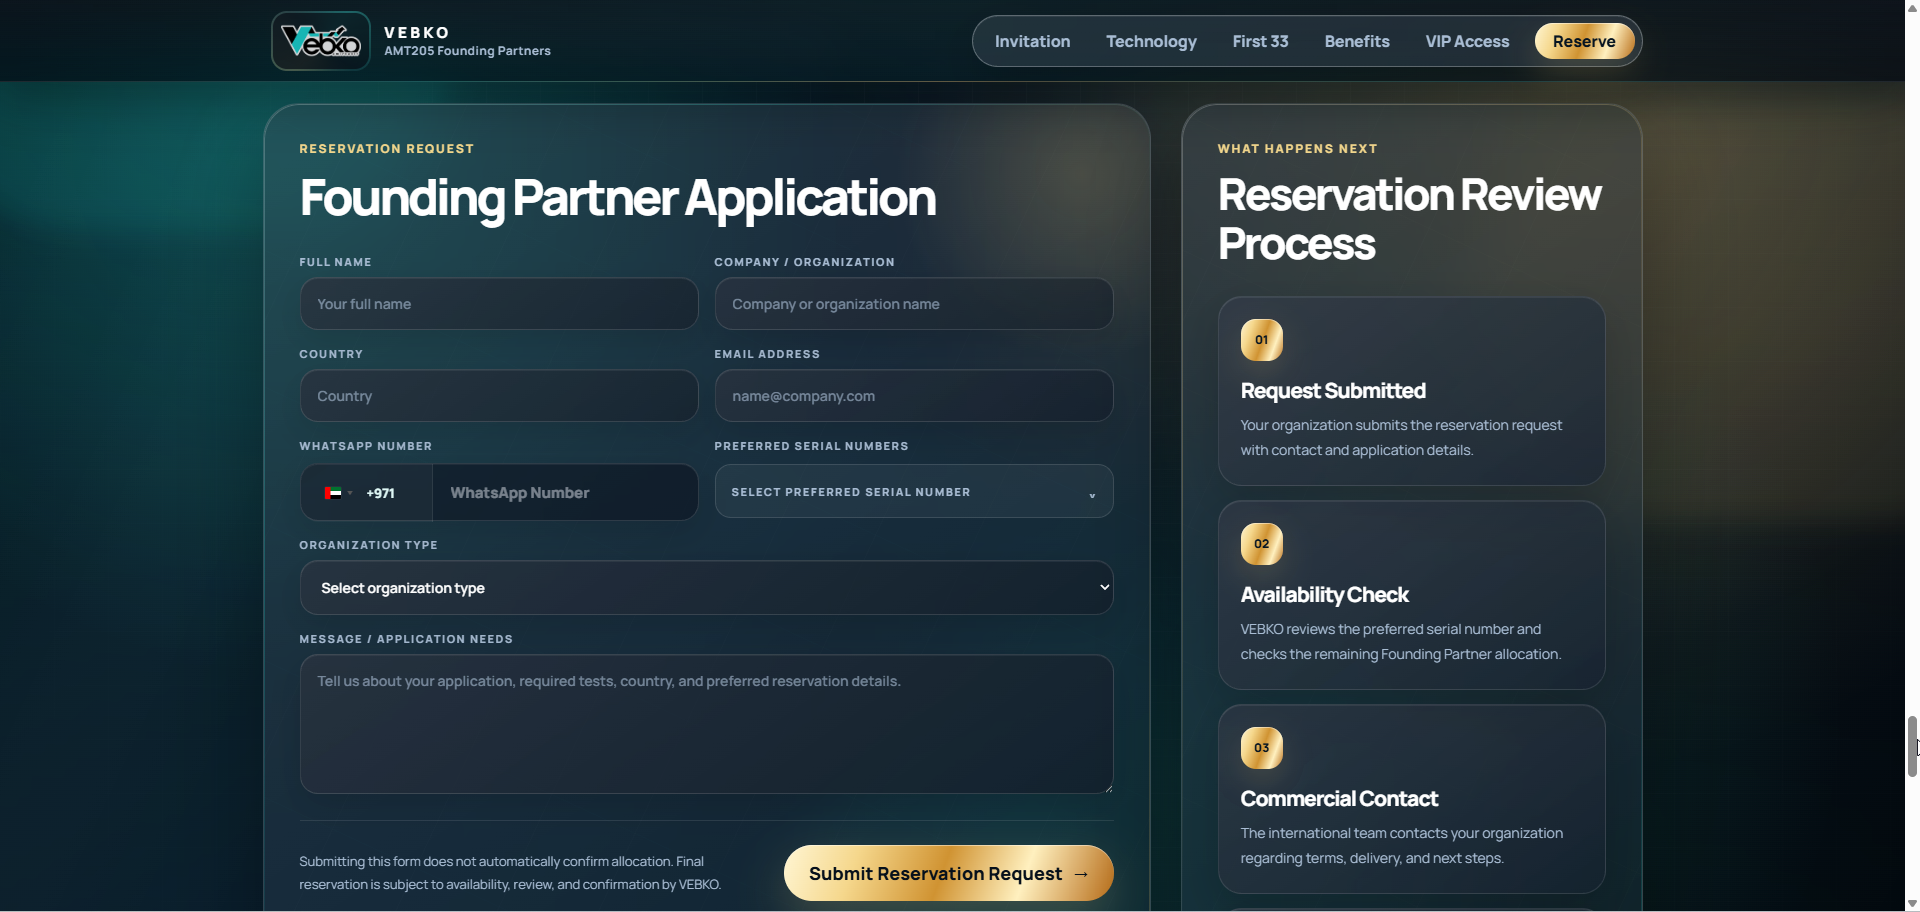Click the allocation disclaimer text near Submit
Viewport: 1920px width, 912px height.
point(510,873)
